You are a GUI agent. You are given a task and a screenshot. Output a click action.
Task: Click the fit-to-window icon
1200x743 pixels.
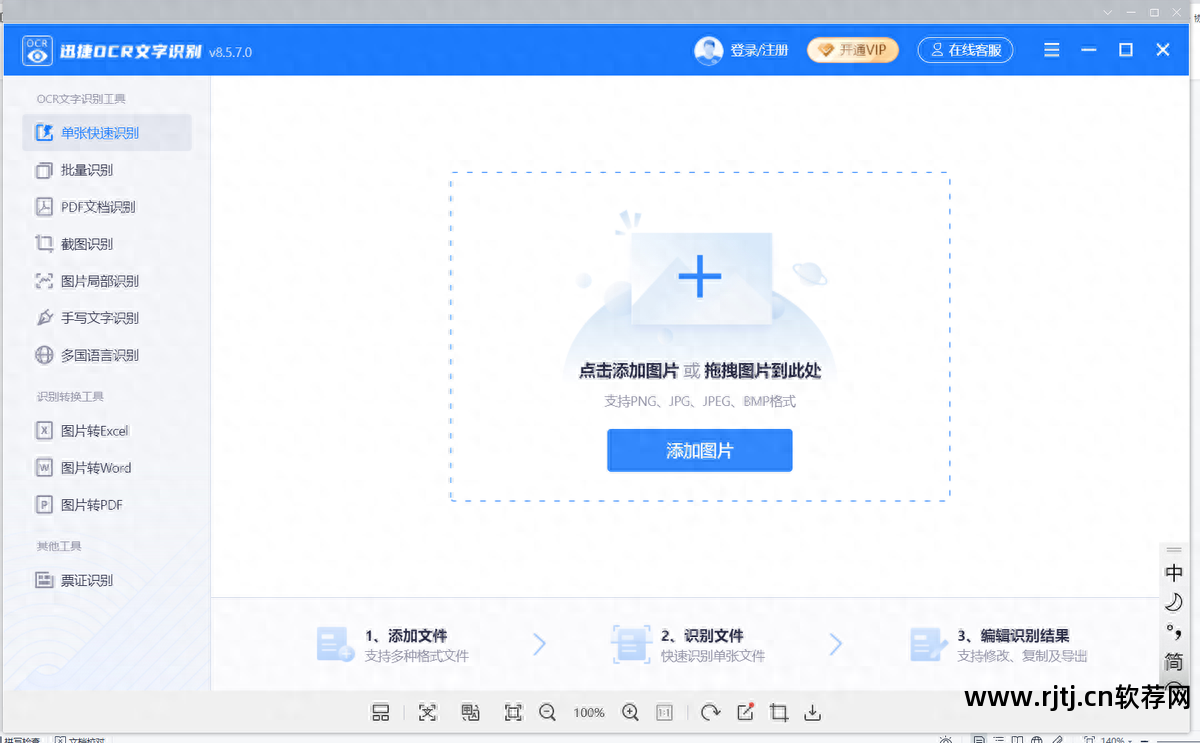coord(513,712)
